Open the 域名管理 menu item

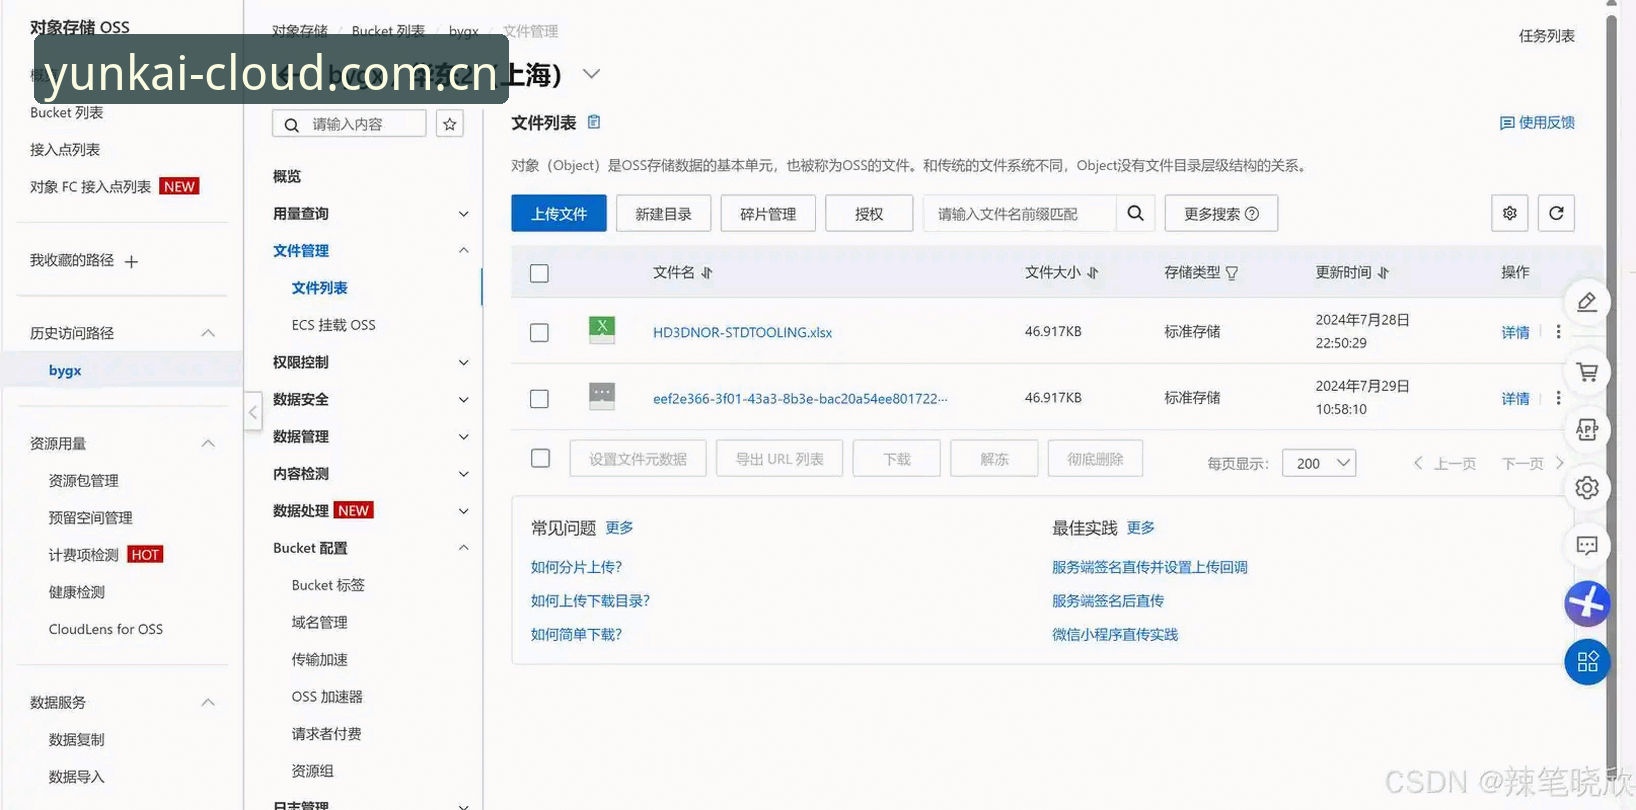click(x=320, y=622)
